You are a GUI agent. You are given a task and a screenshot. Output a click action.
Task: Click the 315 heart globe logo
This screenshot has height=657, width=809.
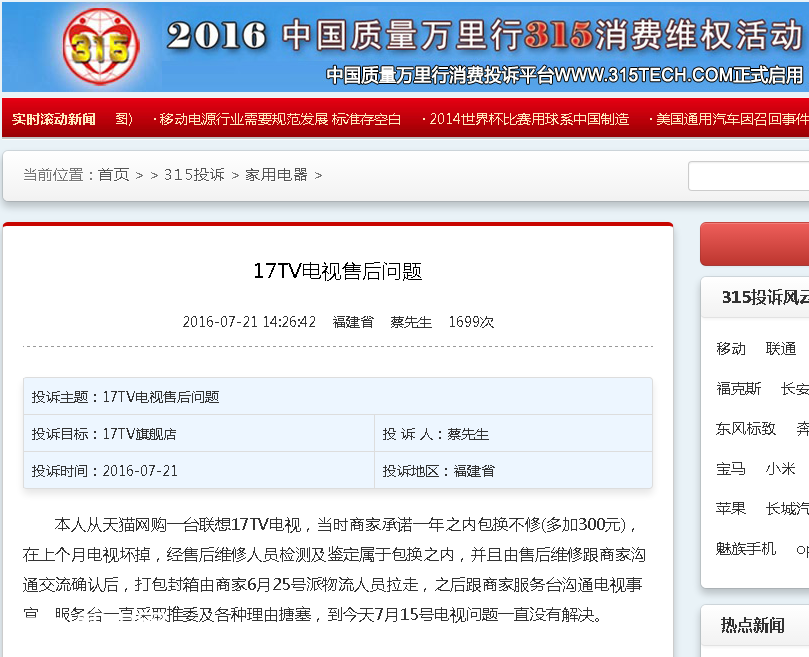coord(101,46)
